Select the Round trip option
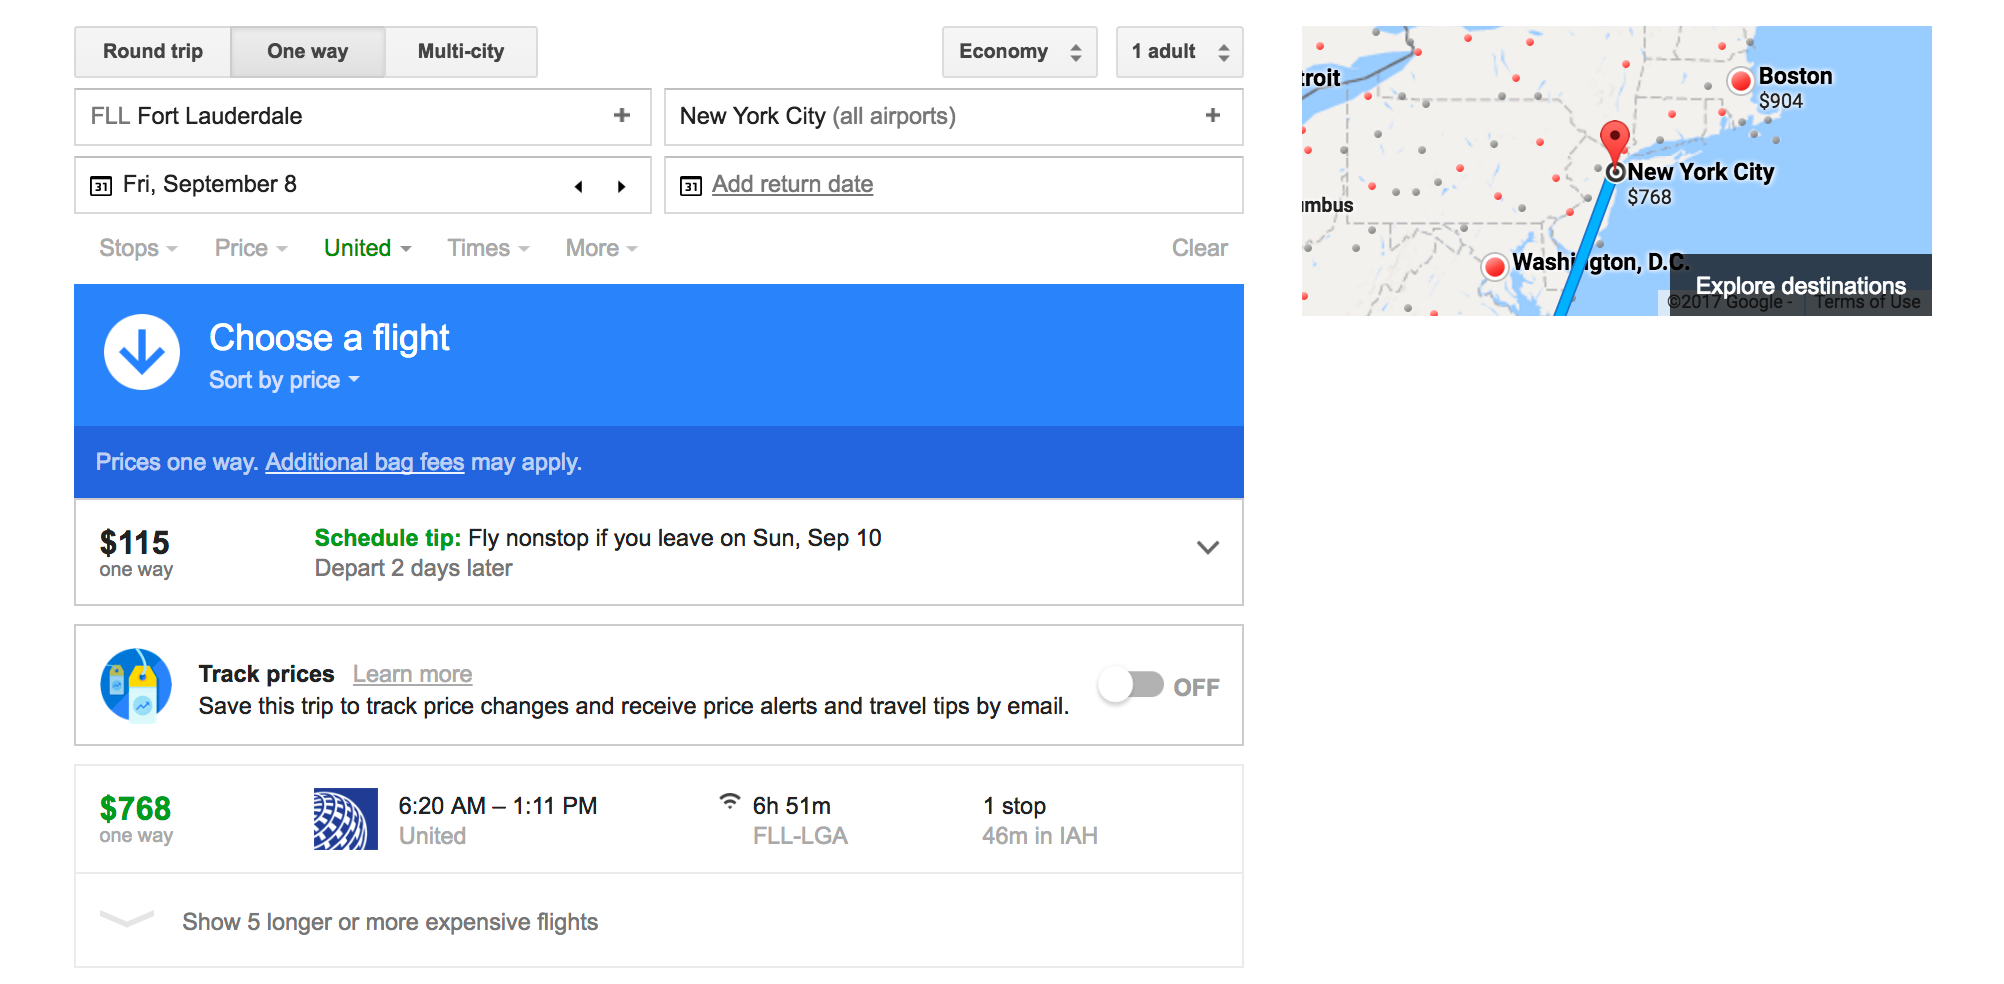2004x984 pixels. point(153,52)
